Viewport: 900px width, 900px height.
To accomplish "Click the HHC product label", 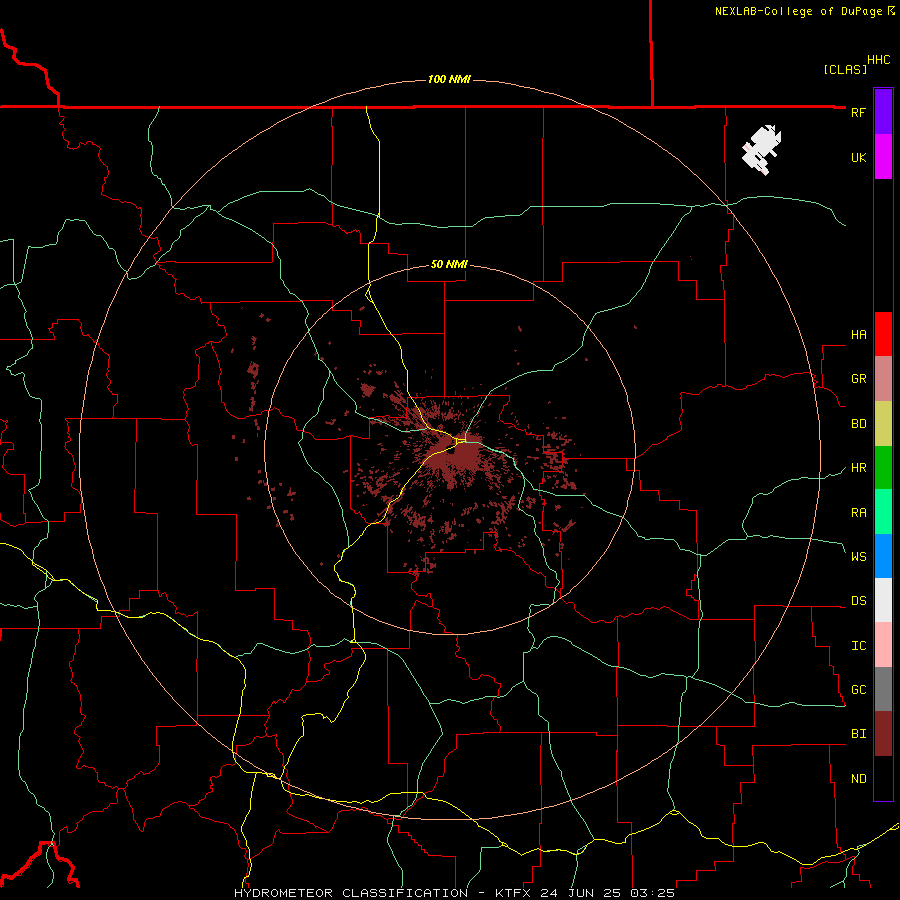I will pyautogui.click(x=878, y=60).
